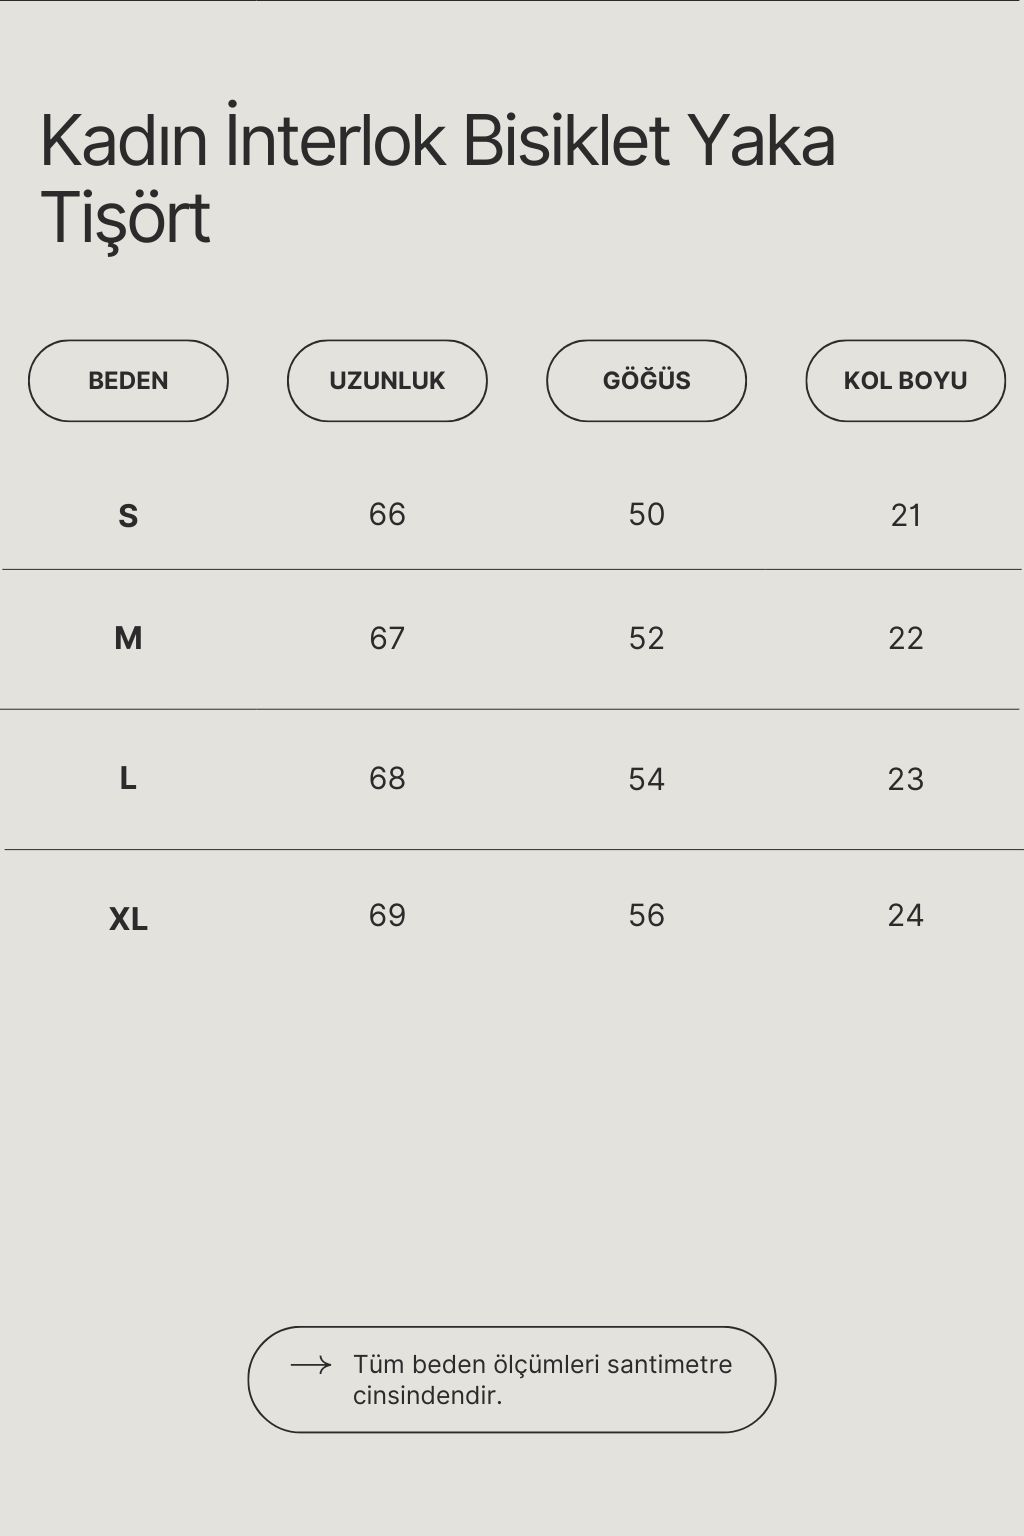Click the centimeter measurement note text

coord(542,1379)
